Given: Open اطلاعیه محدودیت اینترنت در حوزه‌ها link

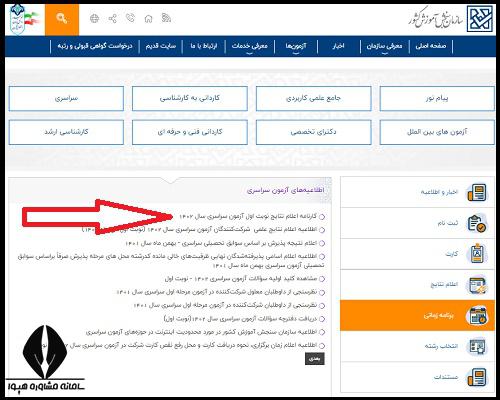Looking at the screenshot, I should tap(201, 332).
